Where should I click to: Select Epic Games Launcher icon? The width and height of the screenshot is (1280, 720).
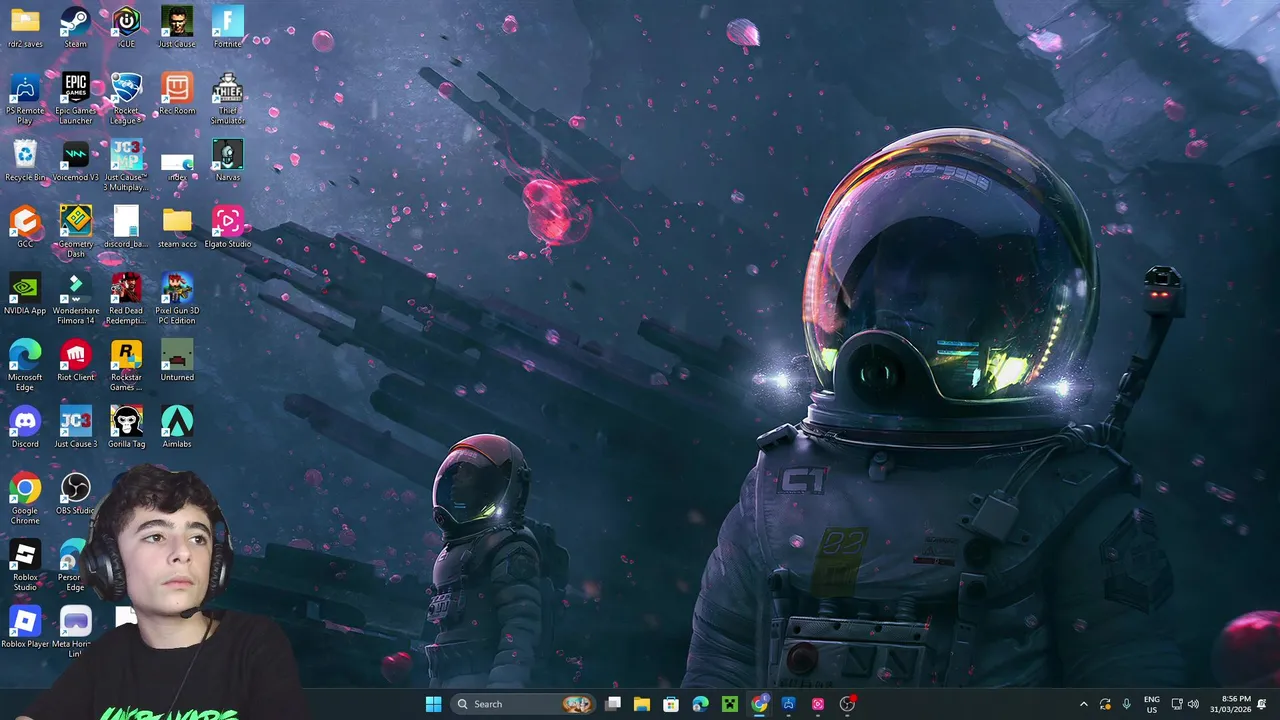pos(75,98)
